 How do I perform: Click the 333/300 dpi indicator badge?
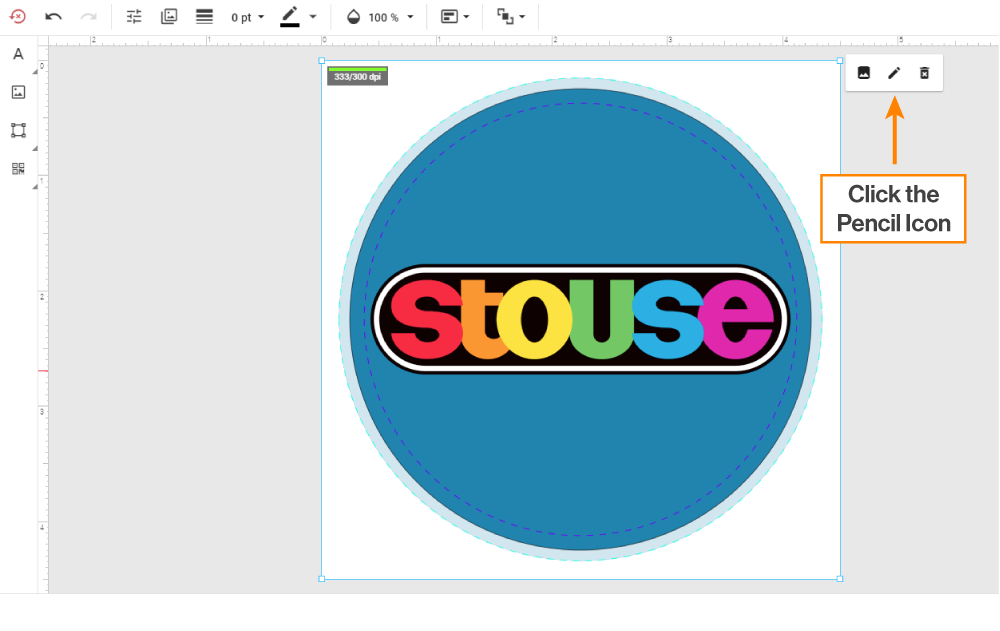tap(357, 76)
